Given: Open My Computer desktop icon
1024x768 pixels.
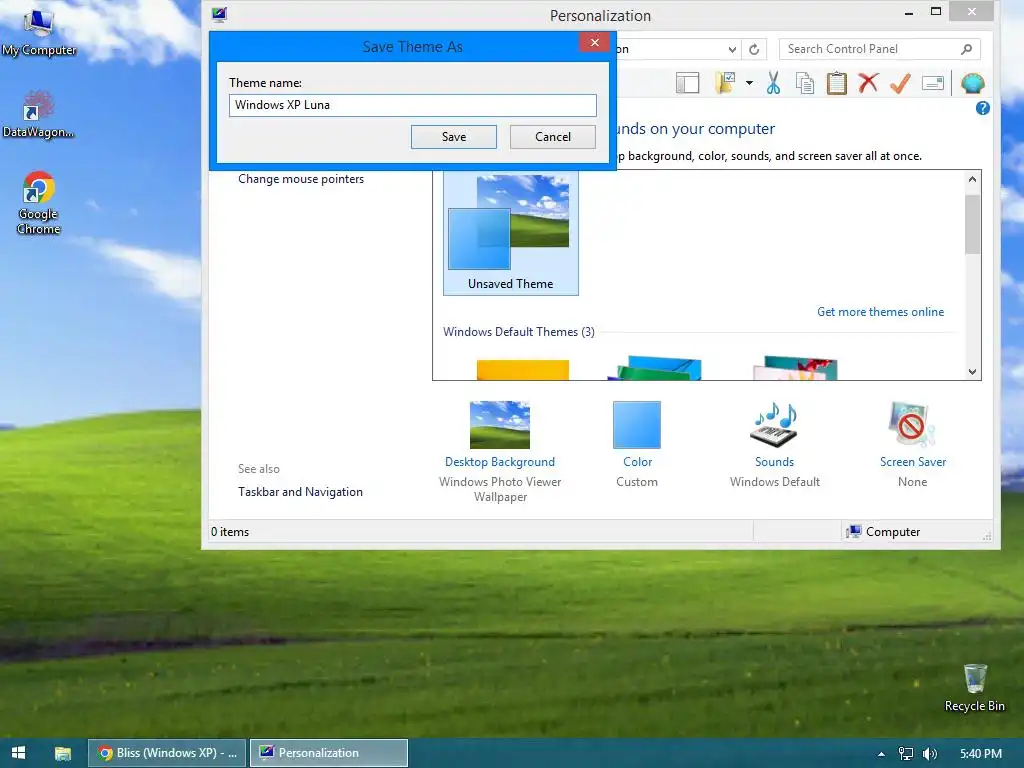Looking at the screenshot, I should pos(39,33).
